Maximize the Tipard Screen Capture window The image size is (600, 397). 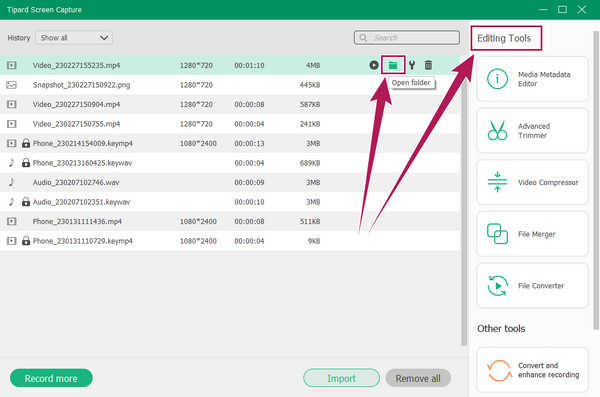(x=562, y=10)
